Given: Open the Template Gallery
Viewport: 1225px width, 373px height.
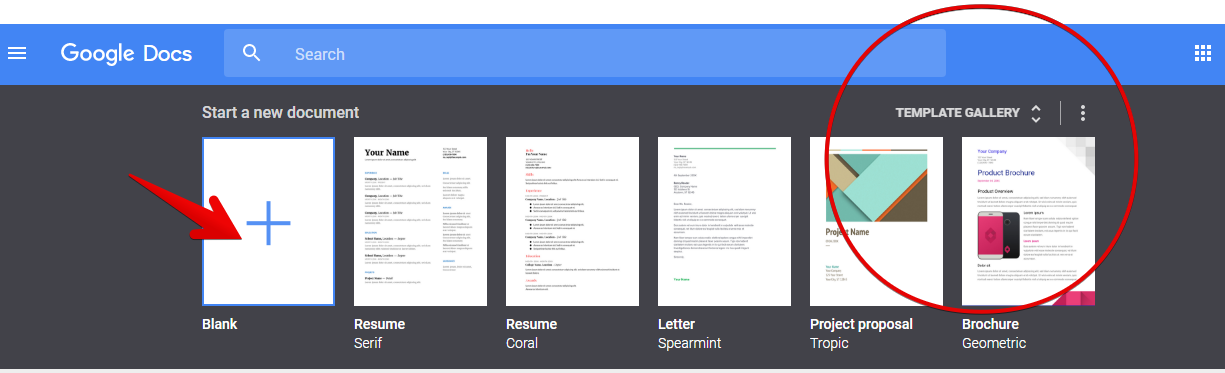Looking at the screenshot, I should 957,113.
